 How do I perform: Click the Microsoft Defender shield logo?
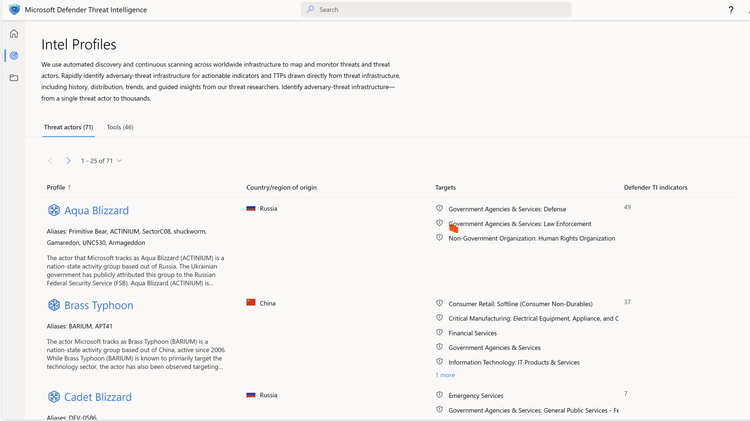[x=14, y=10]
